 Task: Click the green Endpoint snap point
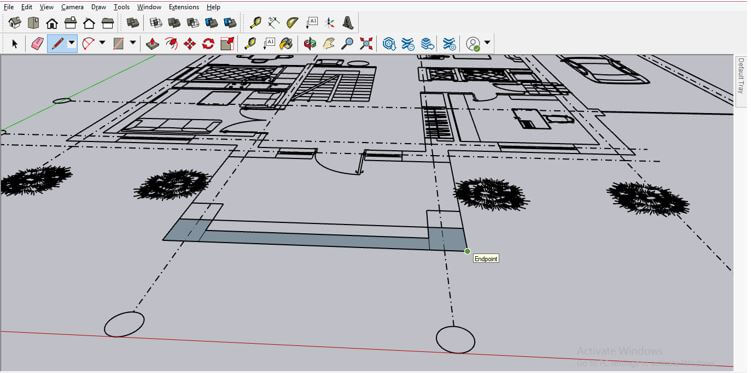coord(467,251)
